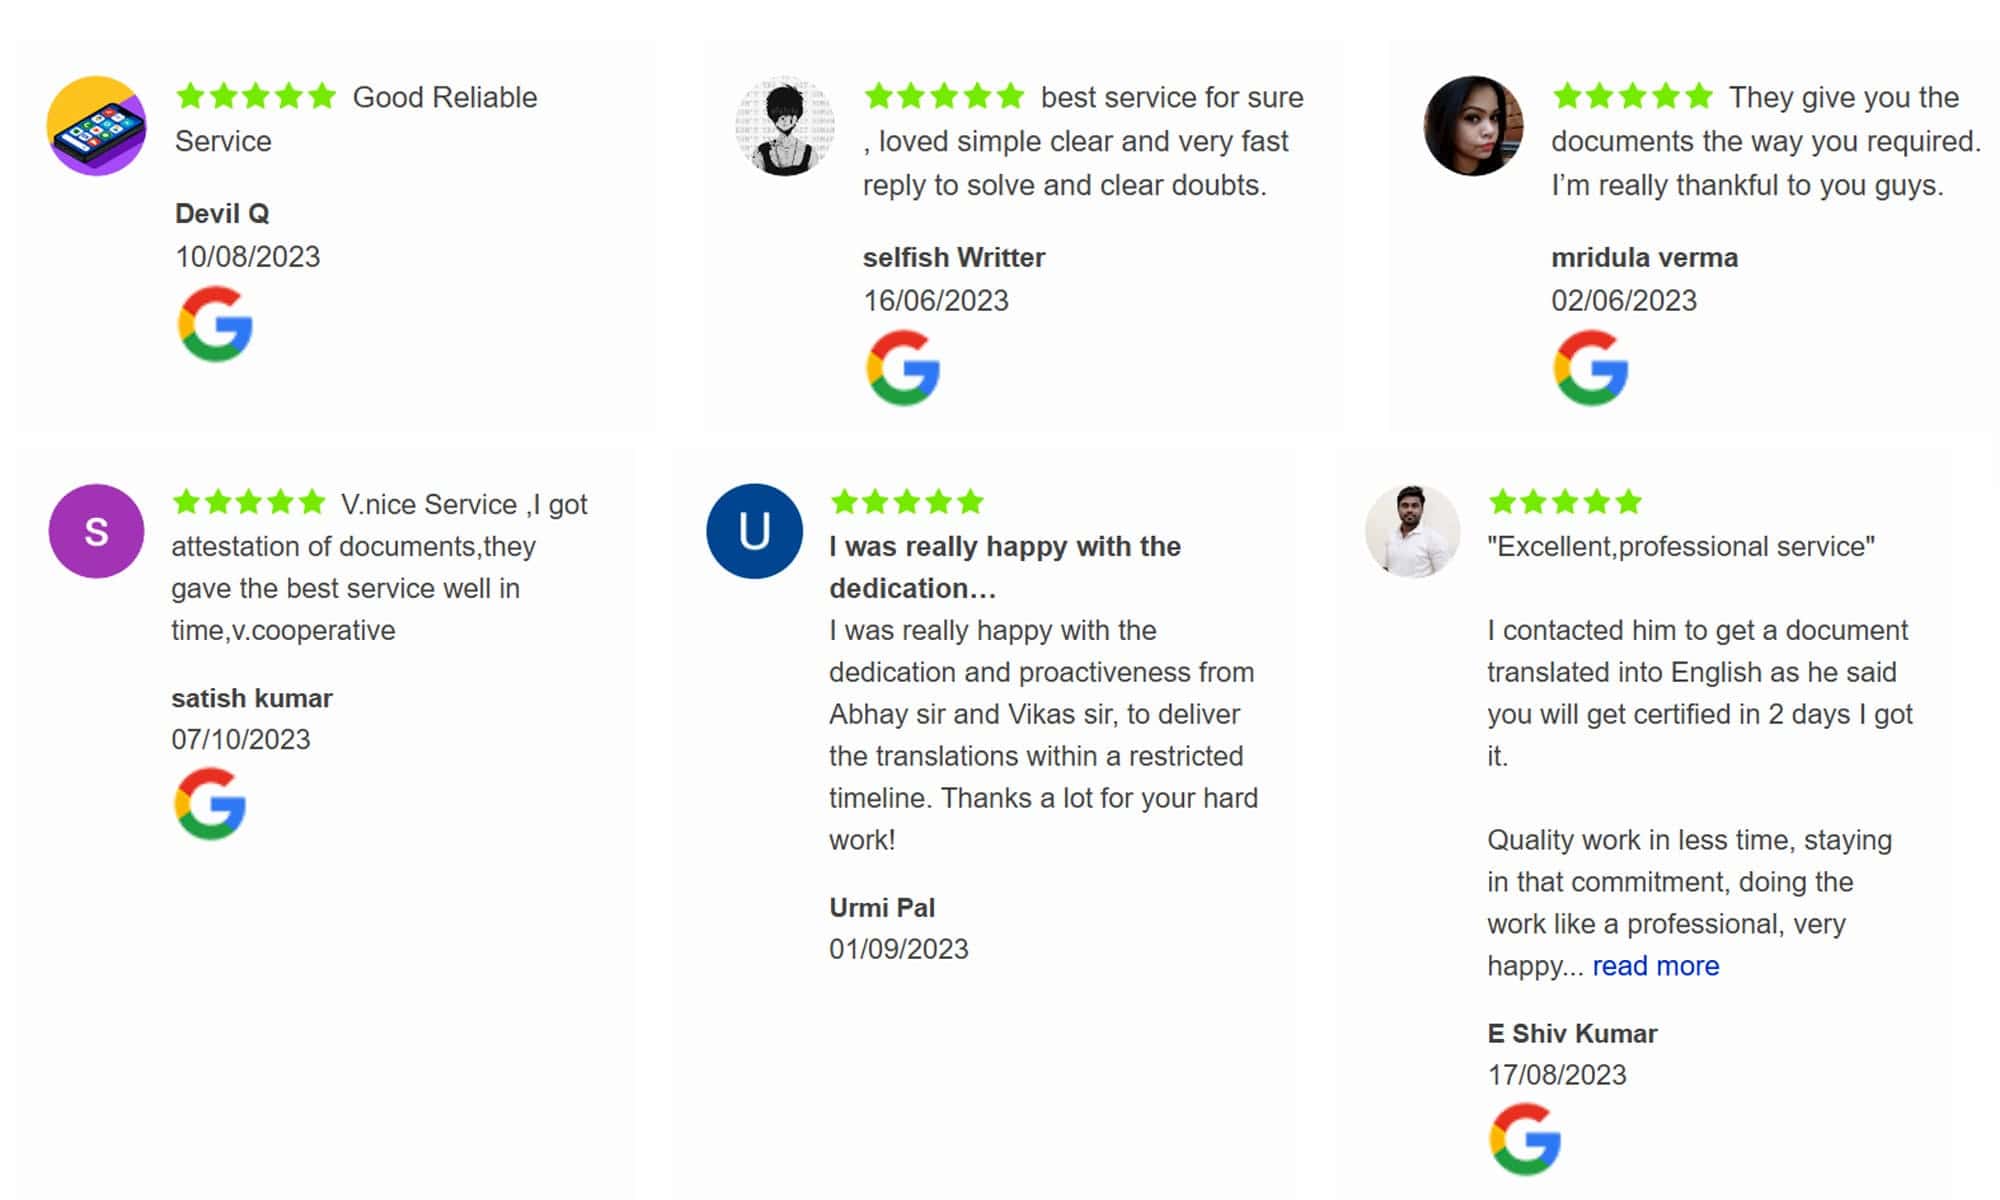2000x1200 pixels.
Task: Click review date 16/06/2023
Action: coord(936,300)
